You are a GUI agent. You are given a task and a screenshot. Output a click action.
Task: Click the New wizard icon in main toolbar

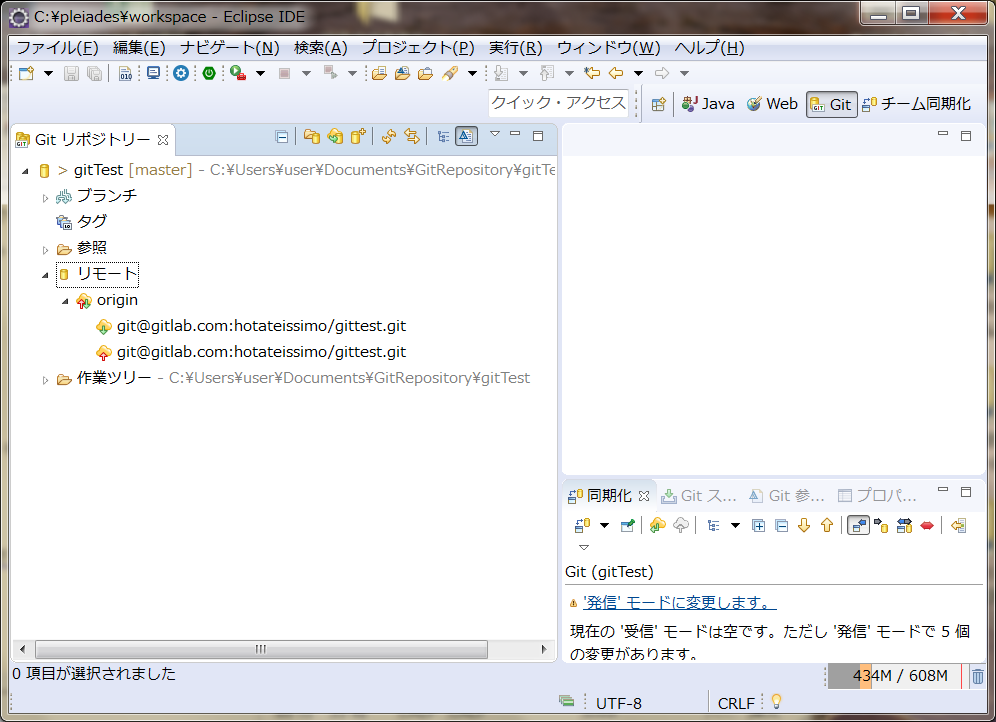[26, 73]
